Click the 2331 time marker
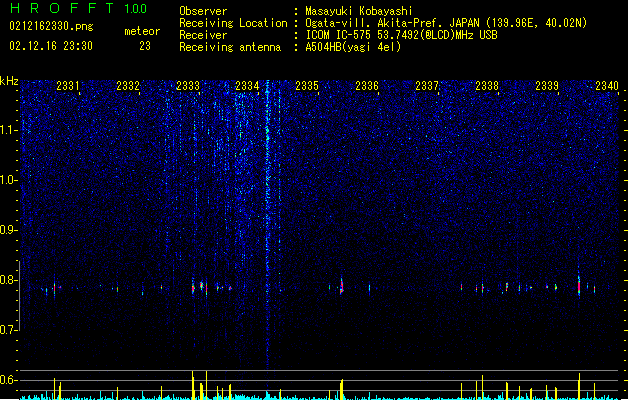 point(67,85)
